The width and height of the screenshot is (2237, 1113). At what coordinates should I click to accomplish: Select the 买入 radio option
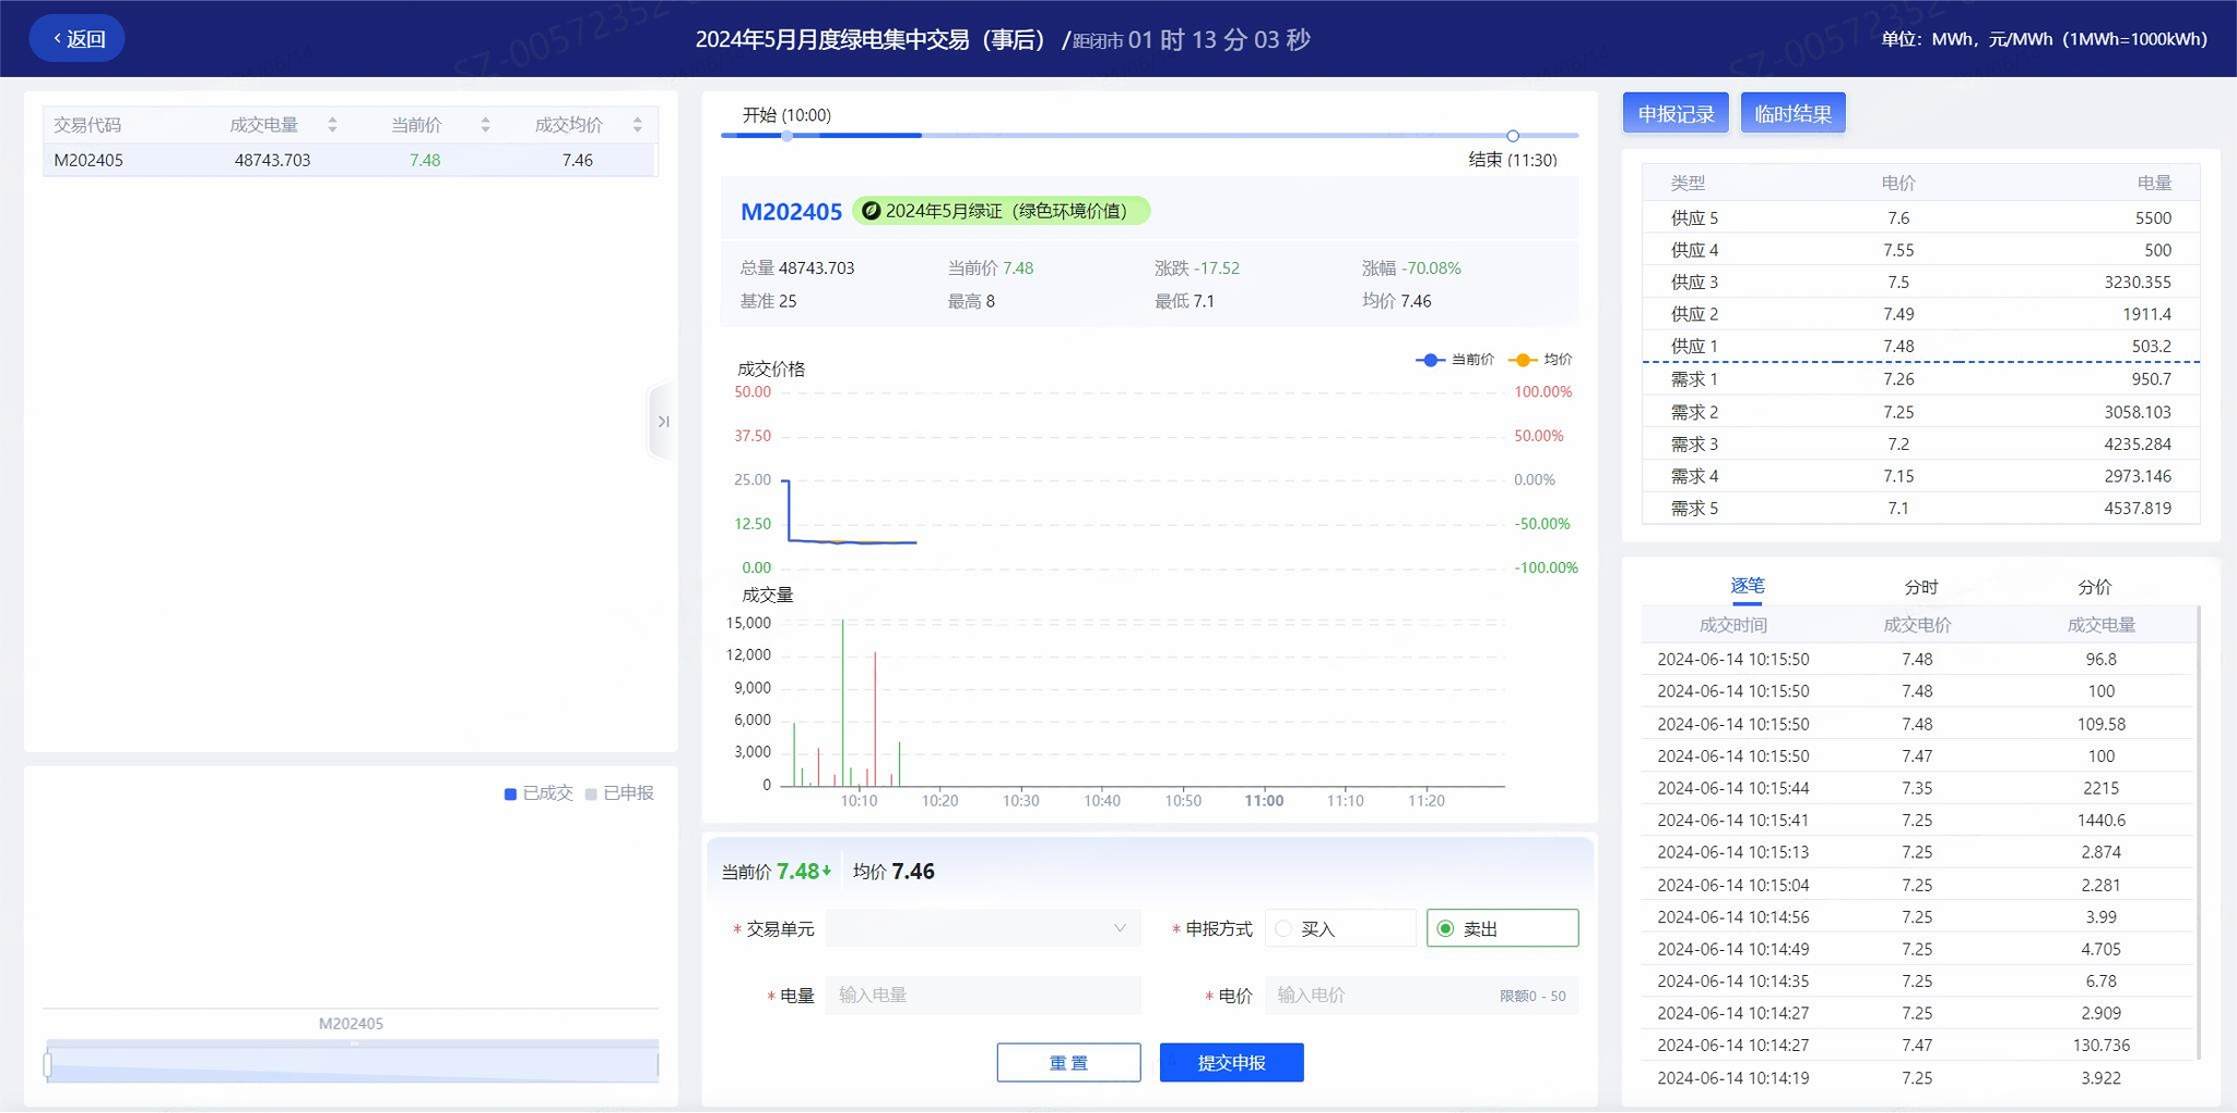(1284, 929)
